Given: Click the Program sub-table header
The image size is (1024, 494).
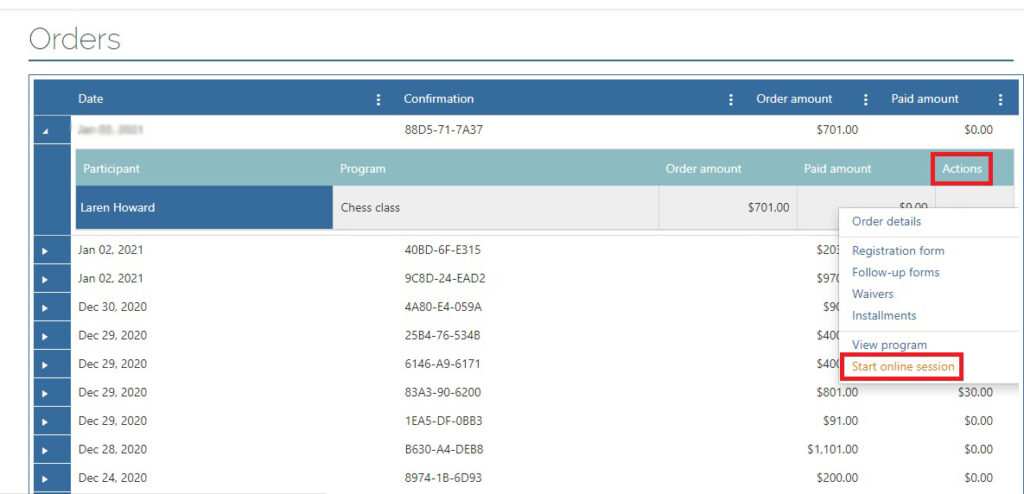Looking at the screenshot, I should [x=362, y=169].
